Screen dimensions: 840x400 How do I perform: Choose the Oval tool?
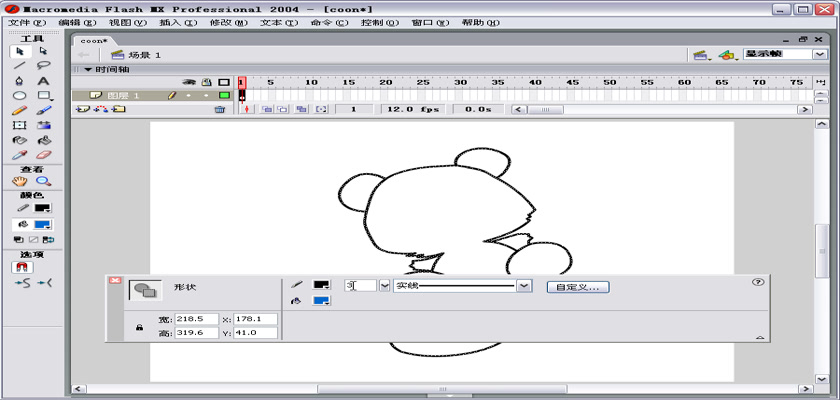click(x=20, y=96)
